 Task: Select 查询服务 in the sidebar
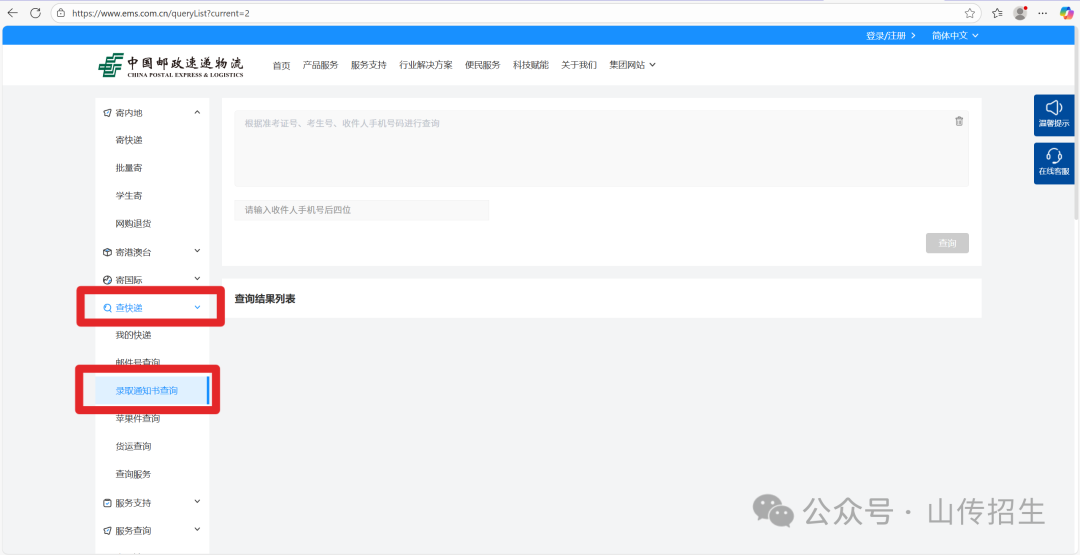[133, 474]
